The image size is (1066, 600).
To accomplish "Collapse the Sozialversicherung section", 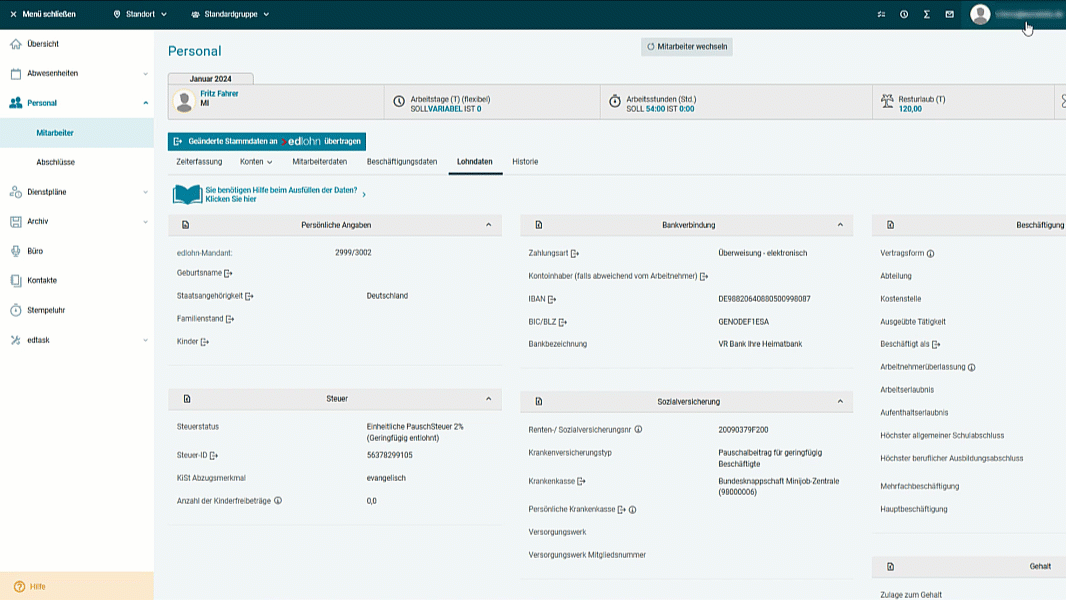I will pos(840,402).
